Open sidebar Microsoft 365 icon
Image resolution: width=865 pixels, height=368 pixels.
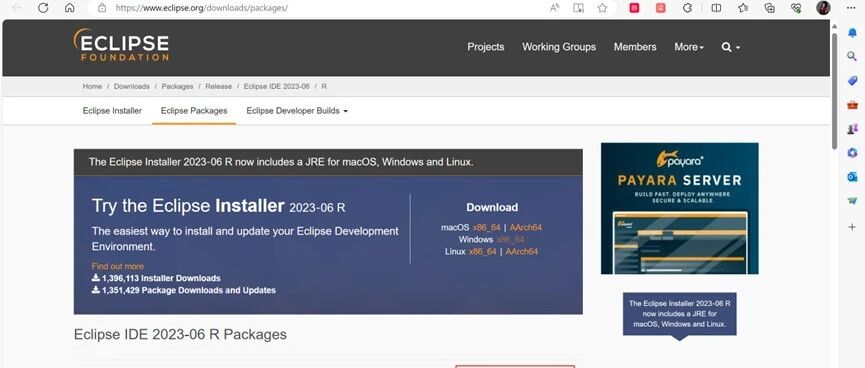852,153
